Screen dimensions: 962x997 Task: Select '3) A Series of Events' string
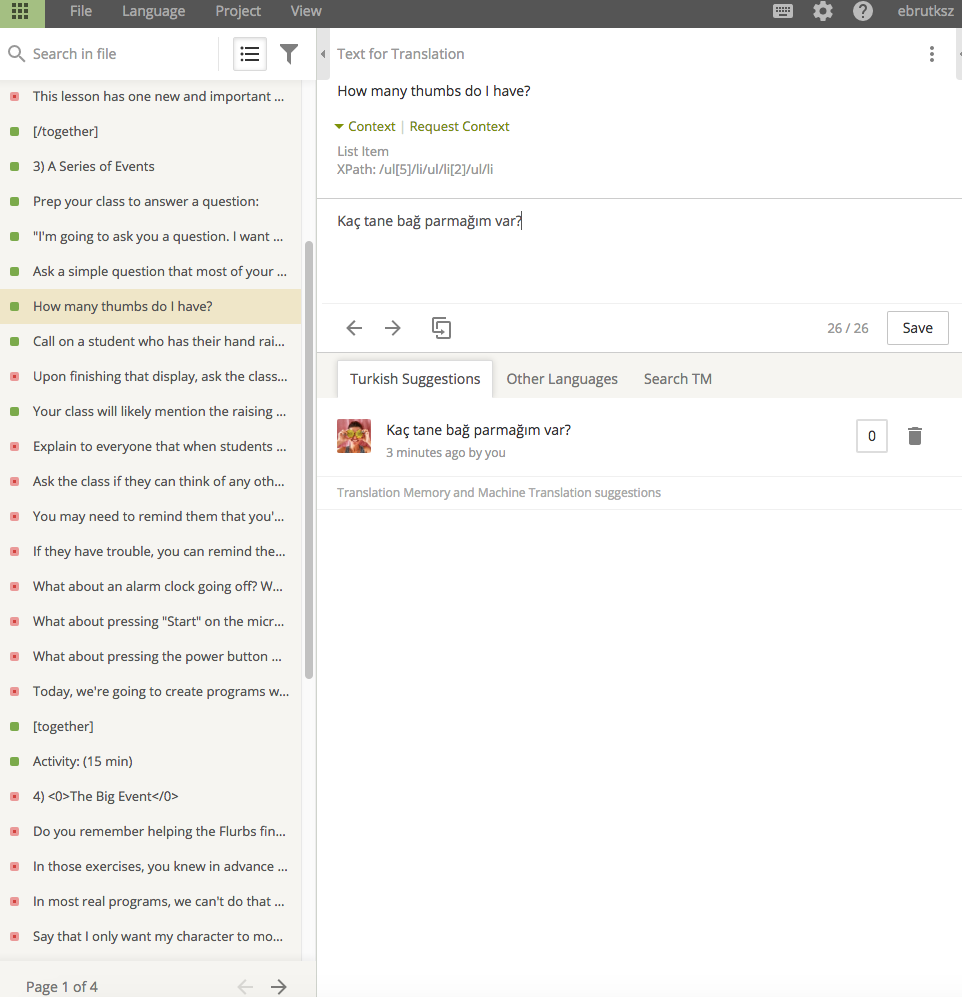pos(151,167)
